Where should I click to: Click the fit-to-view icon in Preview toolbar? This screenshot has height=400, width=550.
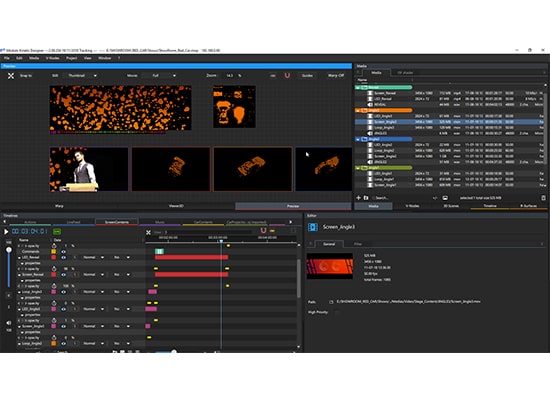click(11, 76)
